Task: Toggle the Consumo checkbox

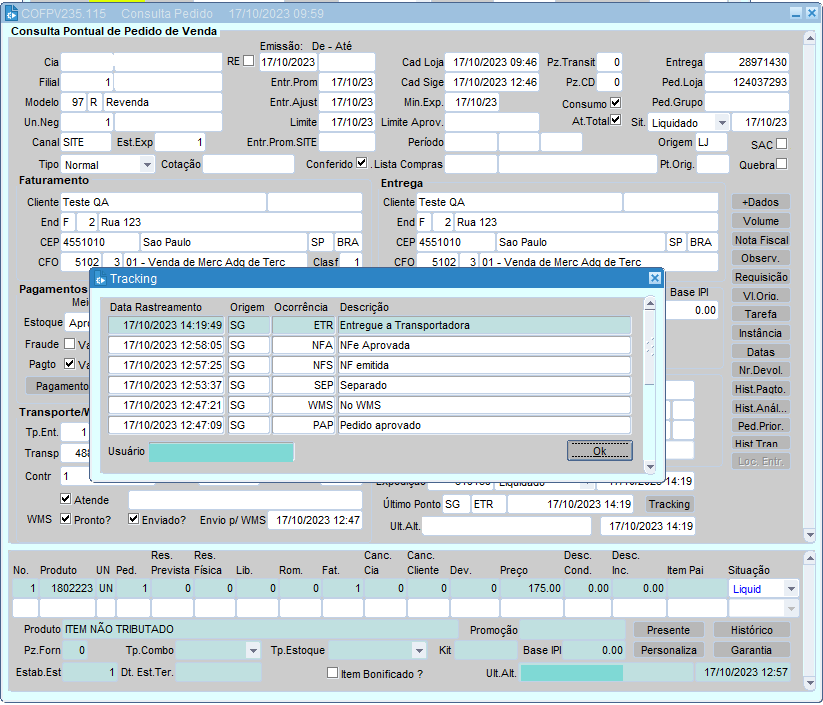Action: (x=616, y=103)
